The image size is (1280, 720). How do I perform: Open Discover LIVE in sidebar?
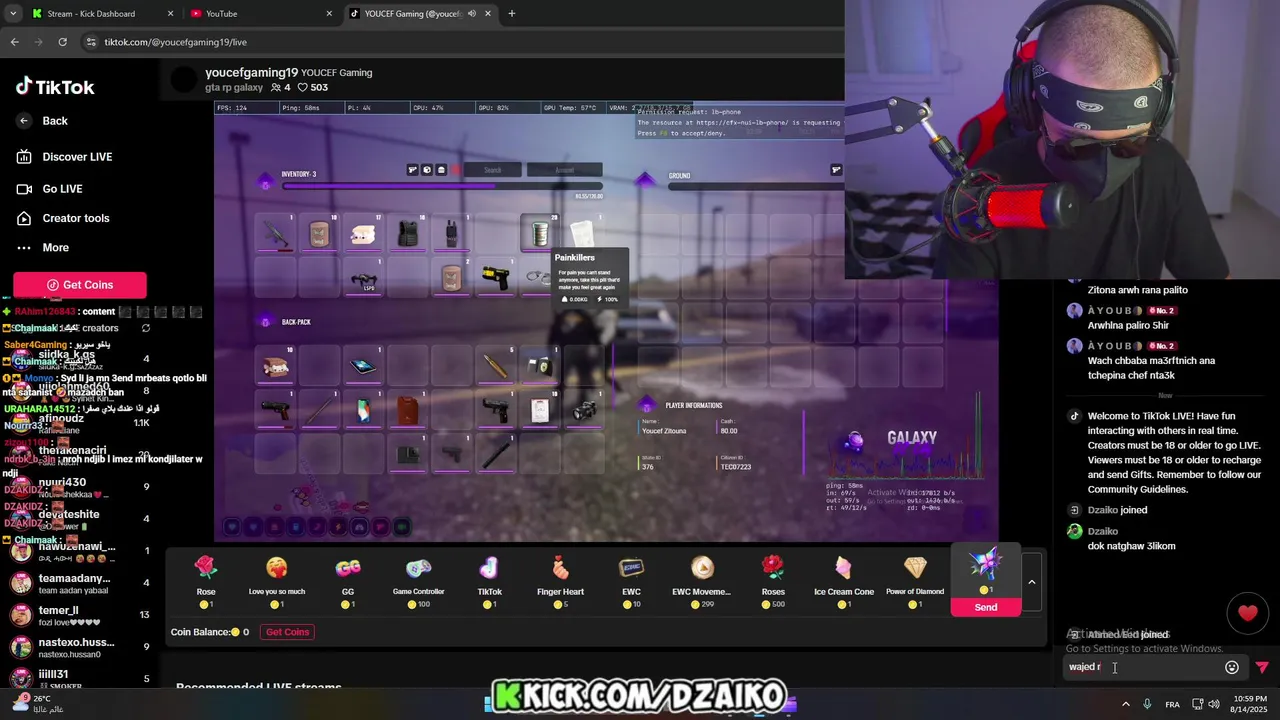64,157
